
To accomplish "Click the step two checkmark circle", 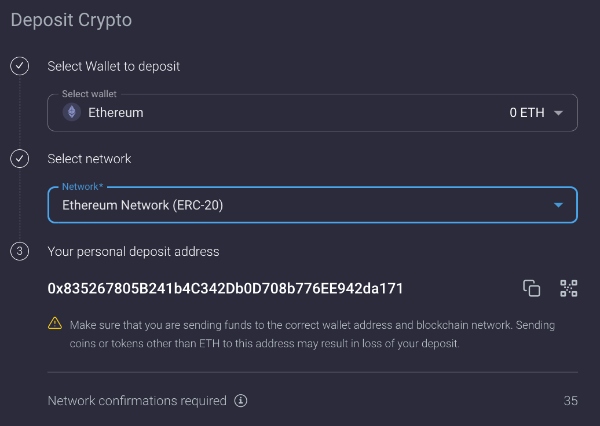I will (20, 158).
